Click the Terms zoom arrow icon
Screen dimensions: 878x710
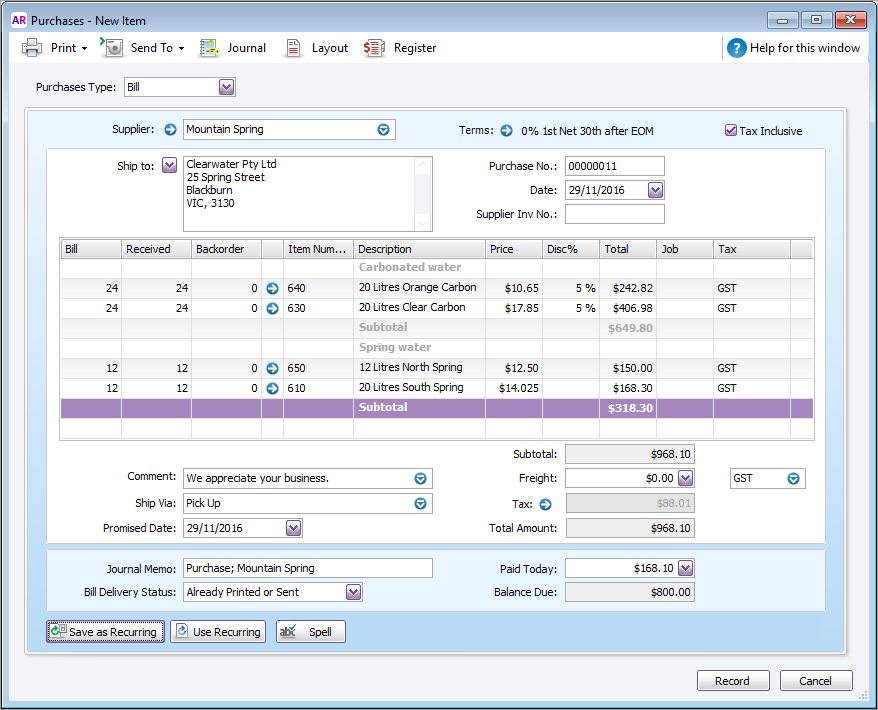tap(506, 130)
